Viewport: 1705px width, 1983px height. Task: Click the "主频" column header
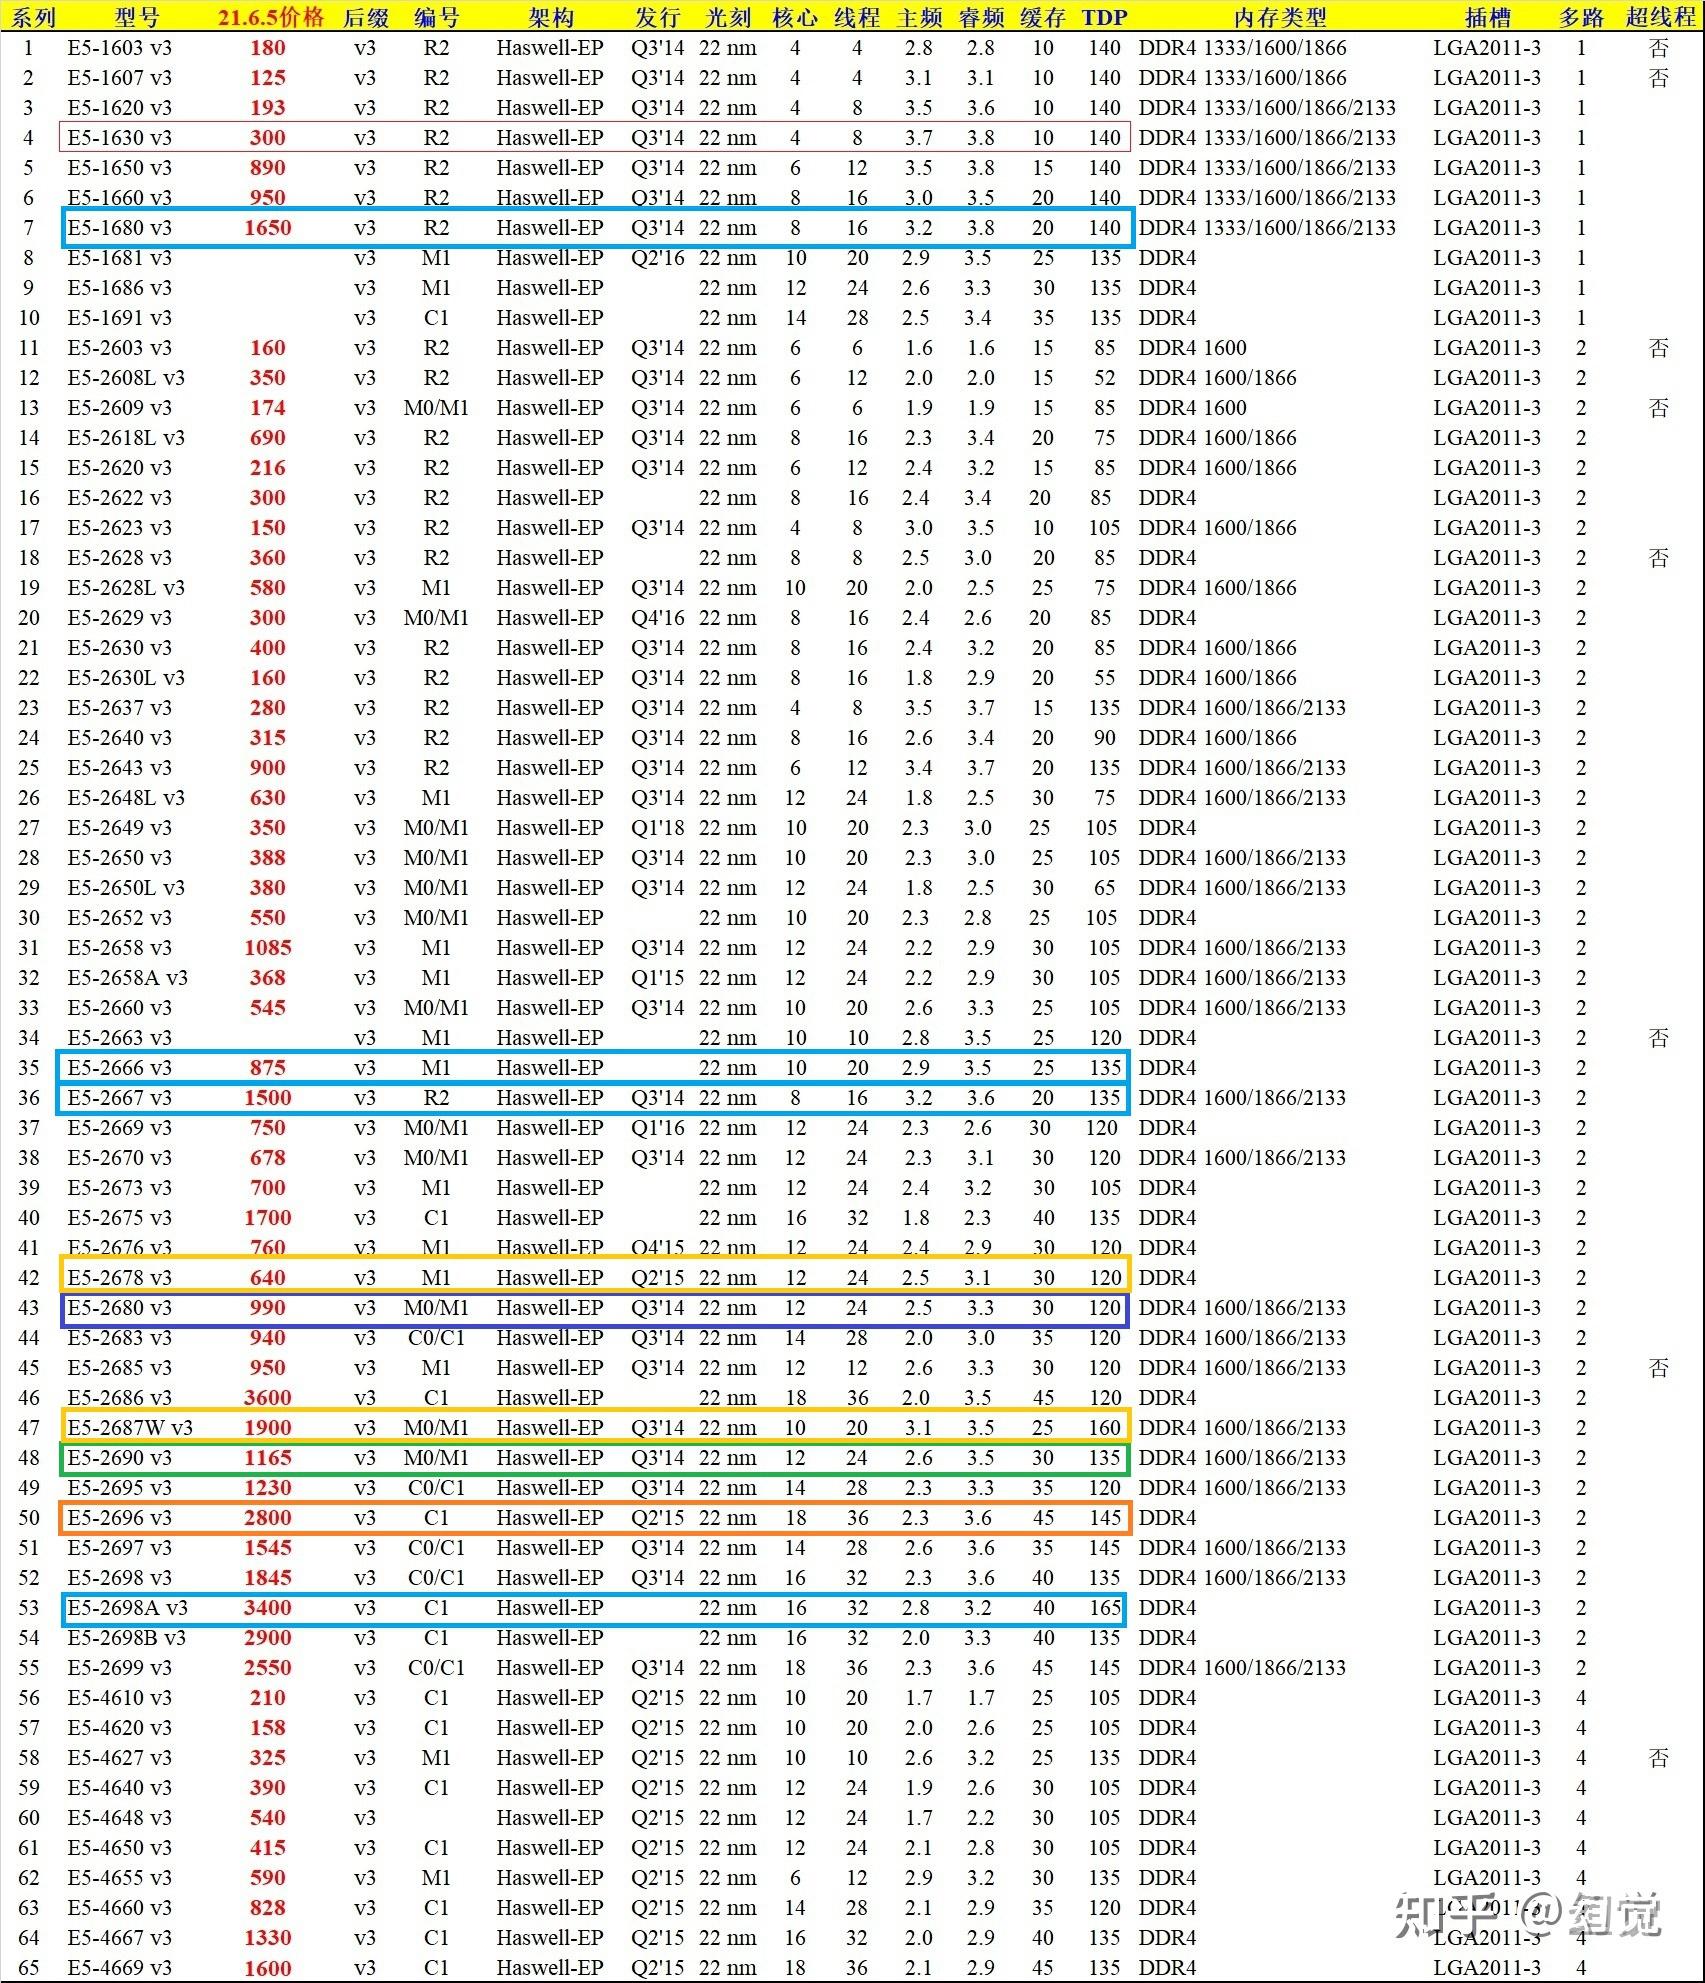point(919,17)
